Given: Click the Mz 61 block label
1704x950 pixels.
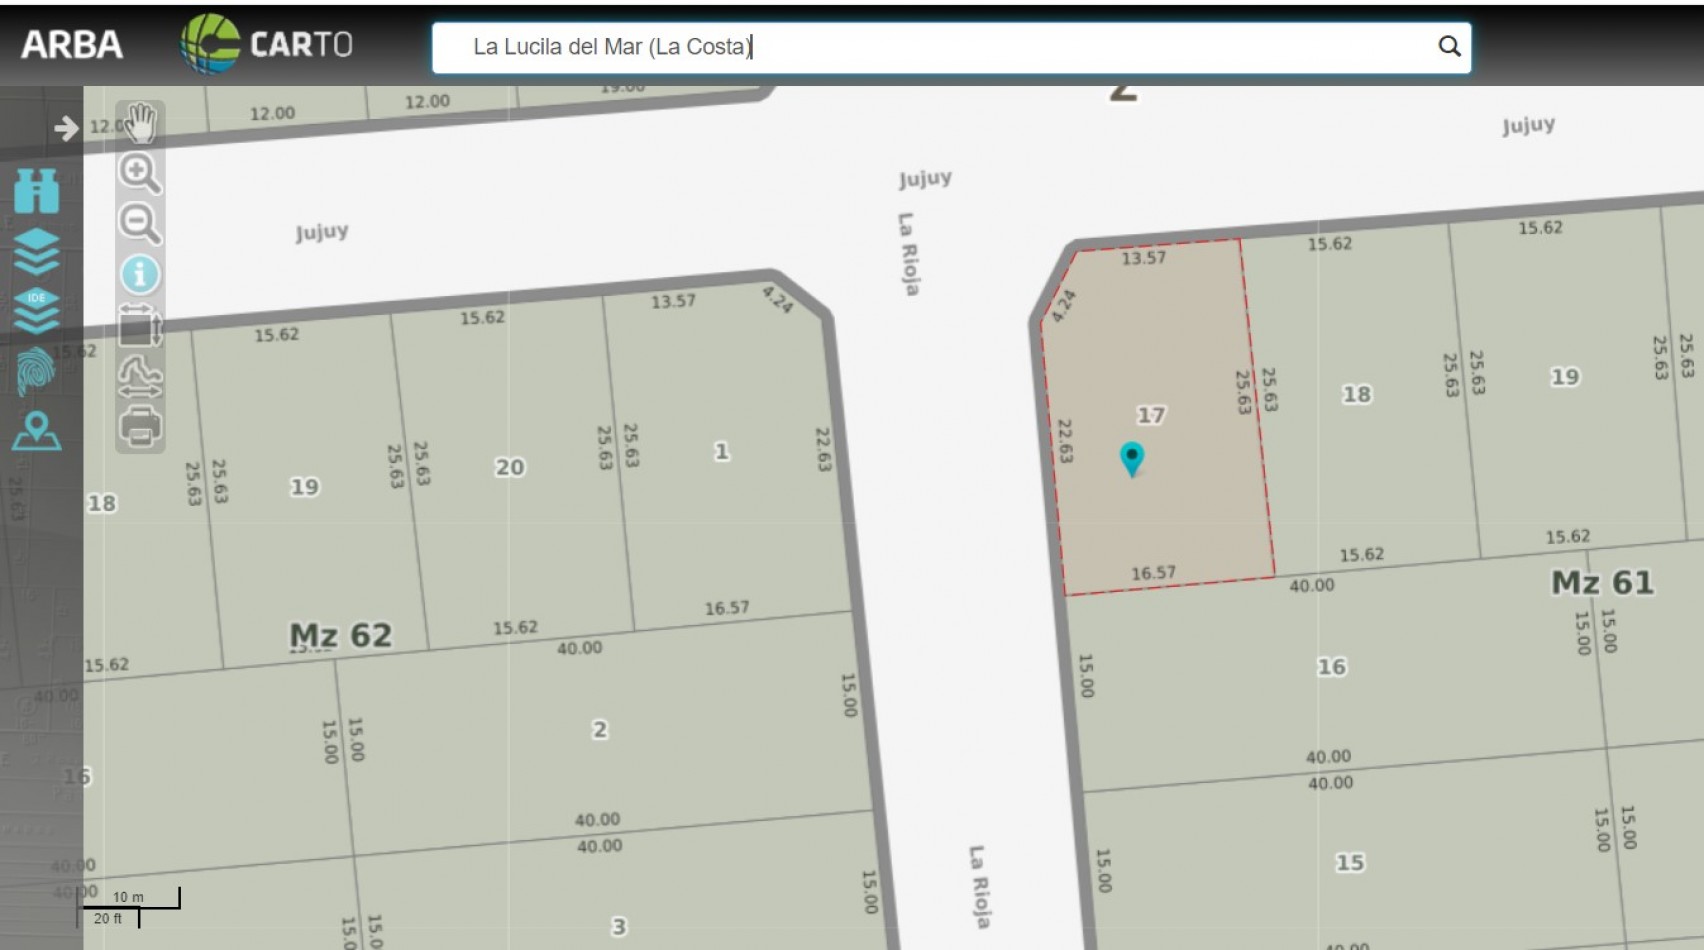Looking at the screenshot, I should [1602, 582].
